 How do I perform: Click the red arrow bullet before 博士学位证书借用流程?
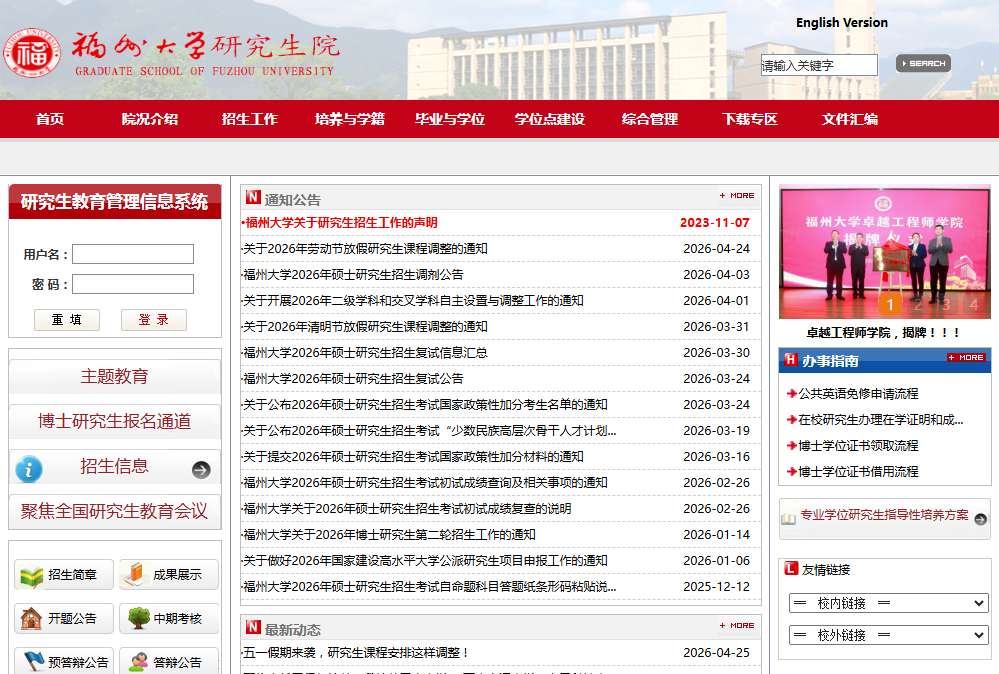(x=792, y=472)
